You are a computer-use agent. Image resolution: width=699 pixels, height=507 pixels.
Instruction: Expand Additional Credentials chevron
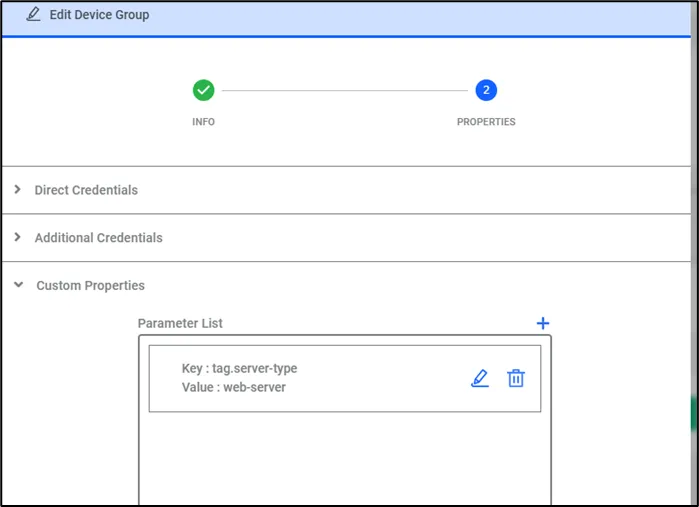(x=17, y=237)
